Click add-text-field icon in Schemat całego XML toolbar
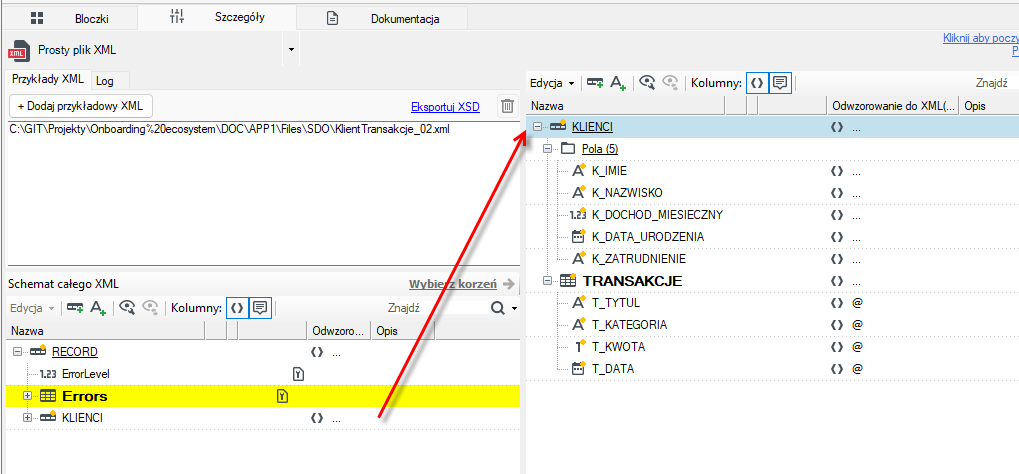The width and height of the screenshot is (1019, 474). pyautogui.click(x=98, y=308)
